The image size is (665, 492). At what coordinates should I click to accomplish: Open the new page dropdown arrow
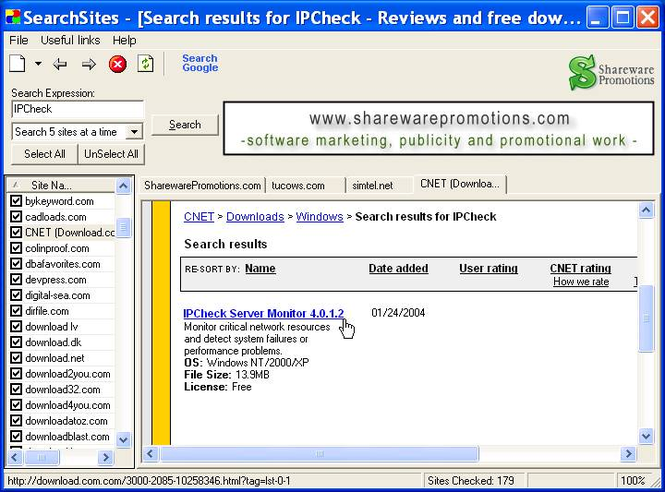(38, 64)
